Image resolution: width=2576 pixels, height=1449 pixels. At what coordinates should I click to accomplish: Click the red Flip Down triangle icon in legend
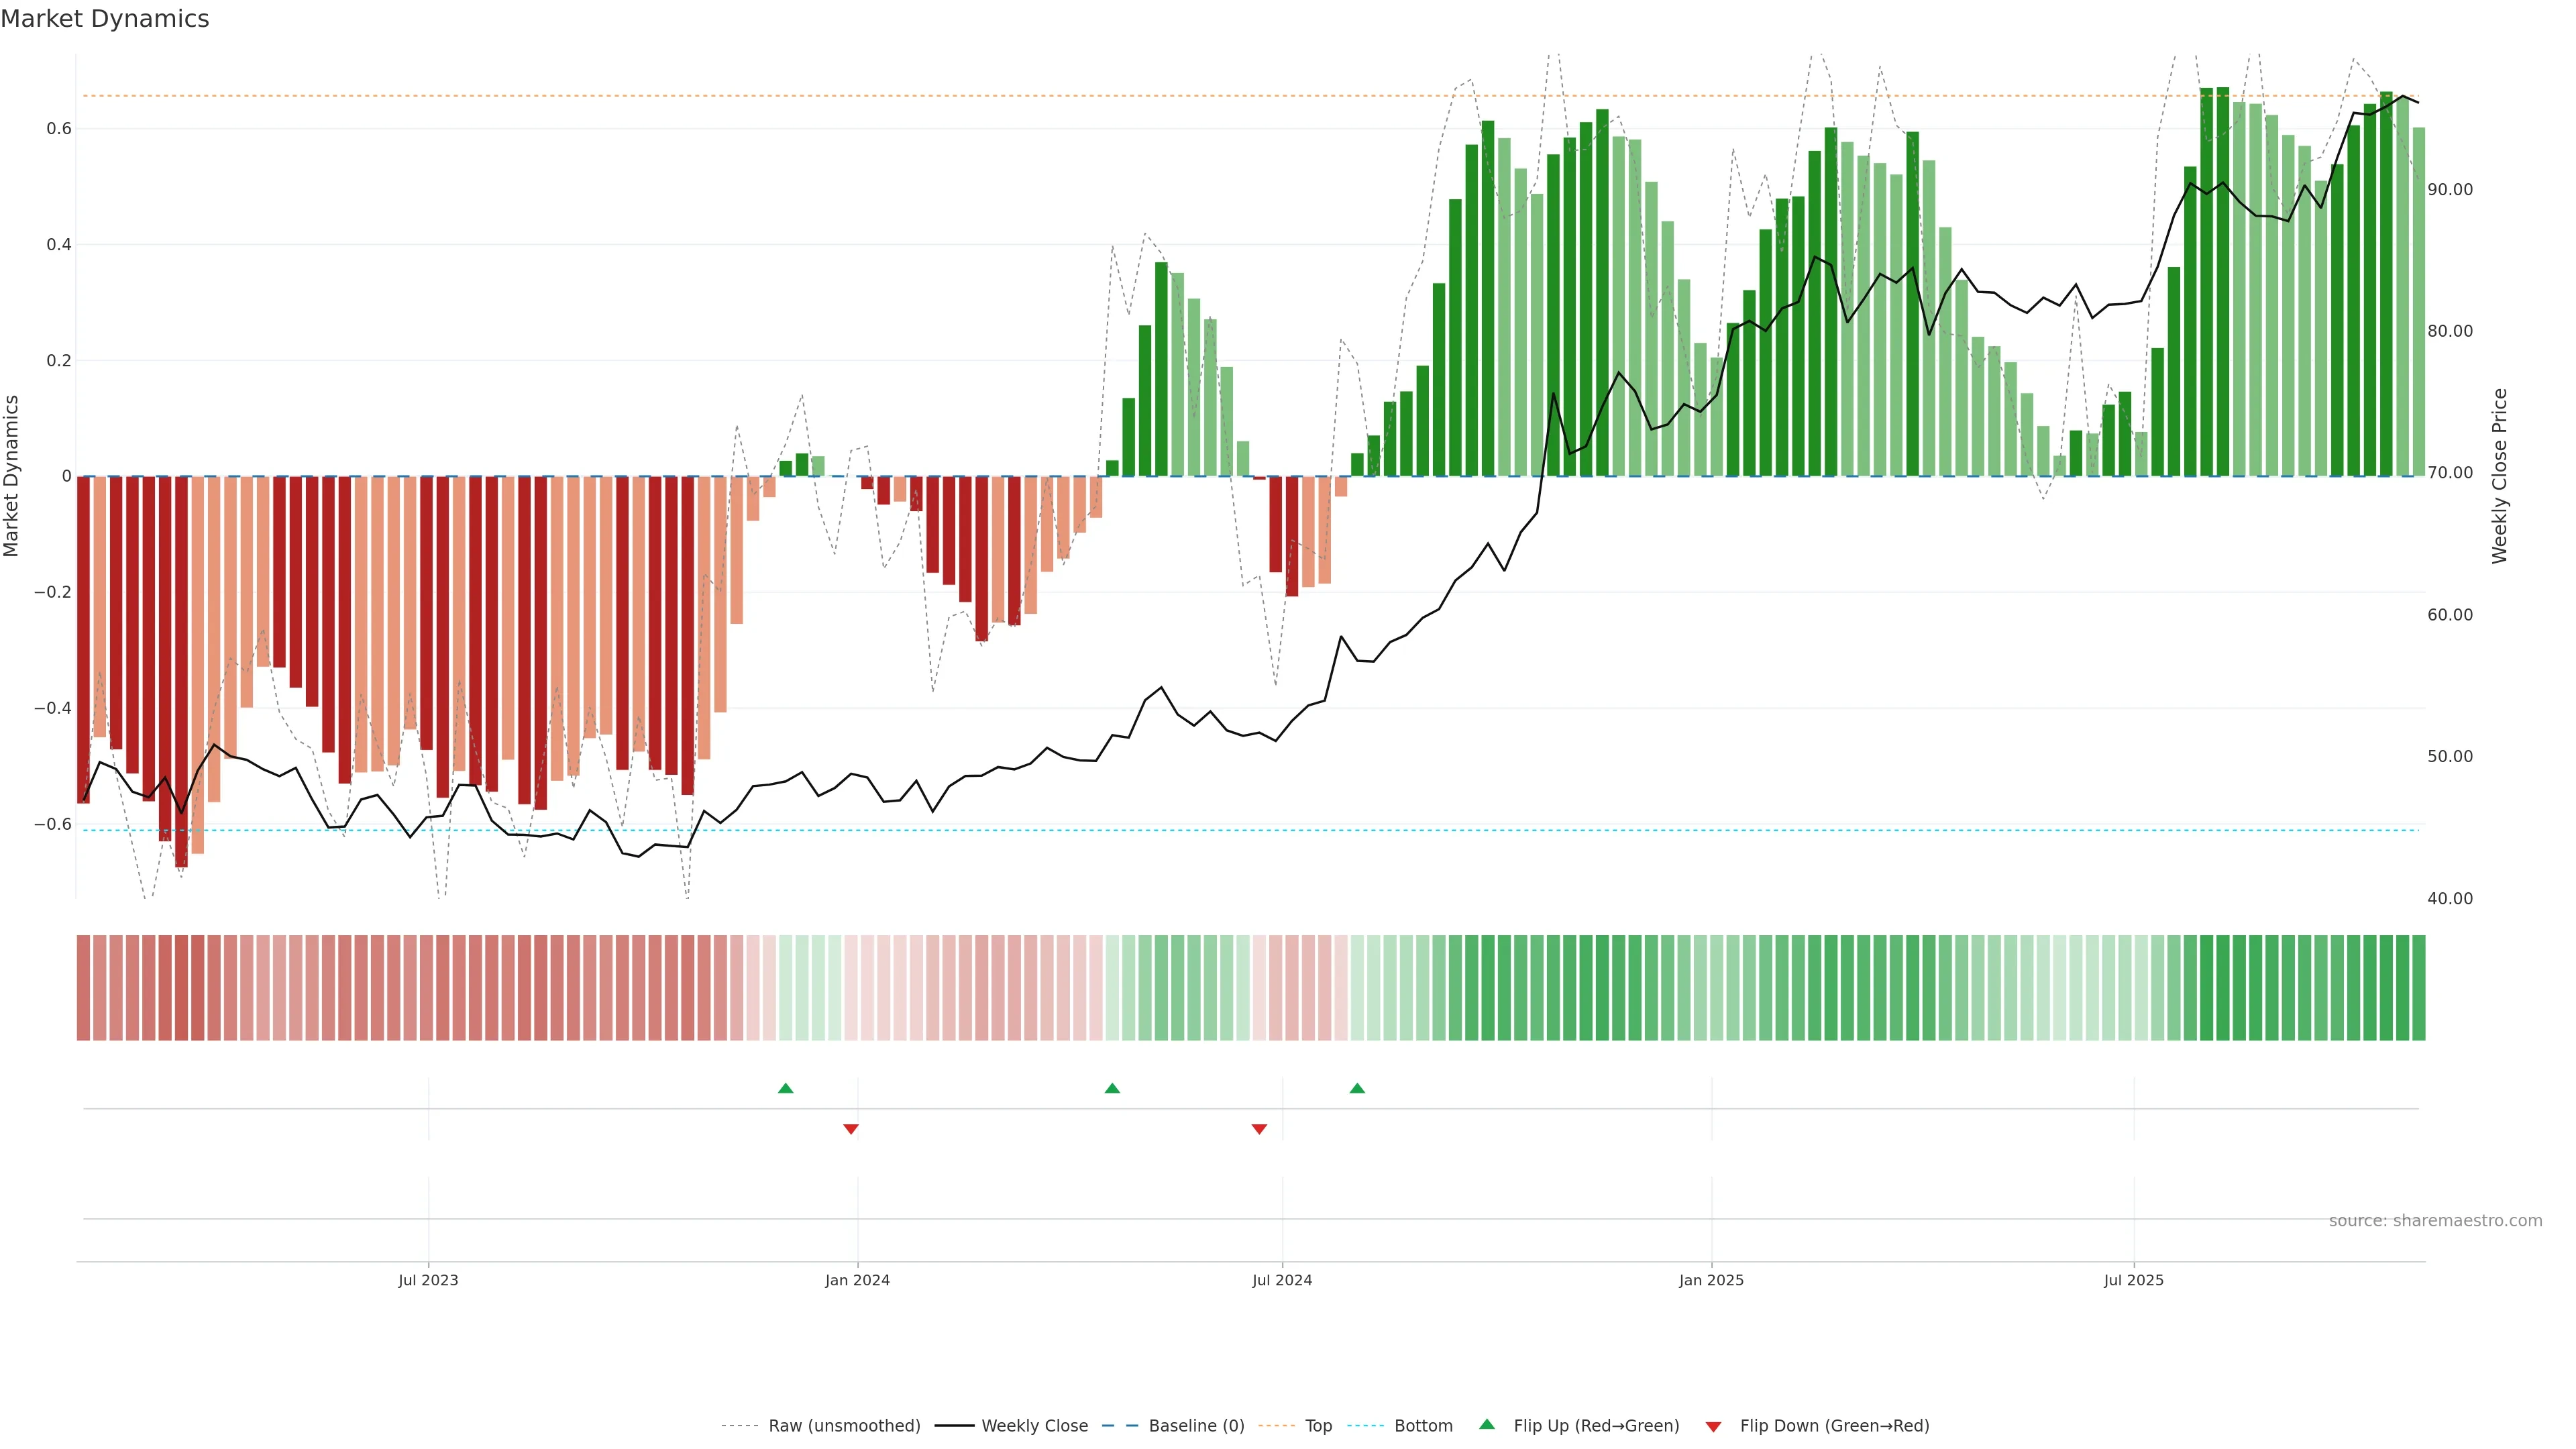[x=1713, y=1426]
